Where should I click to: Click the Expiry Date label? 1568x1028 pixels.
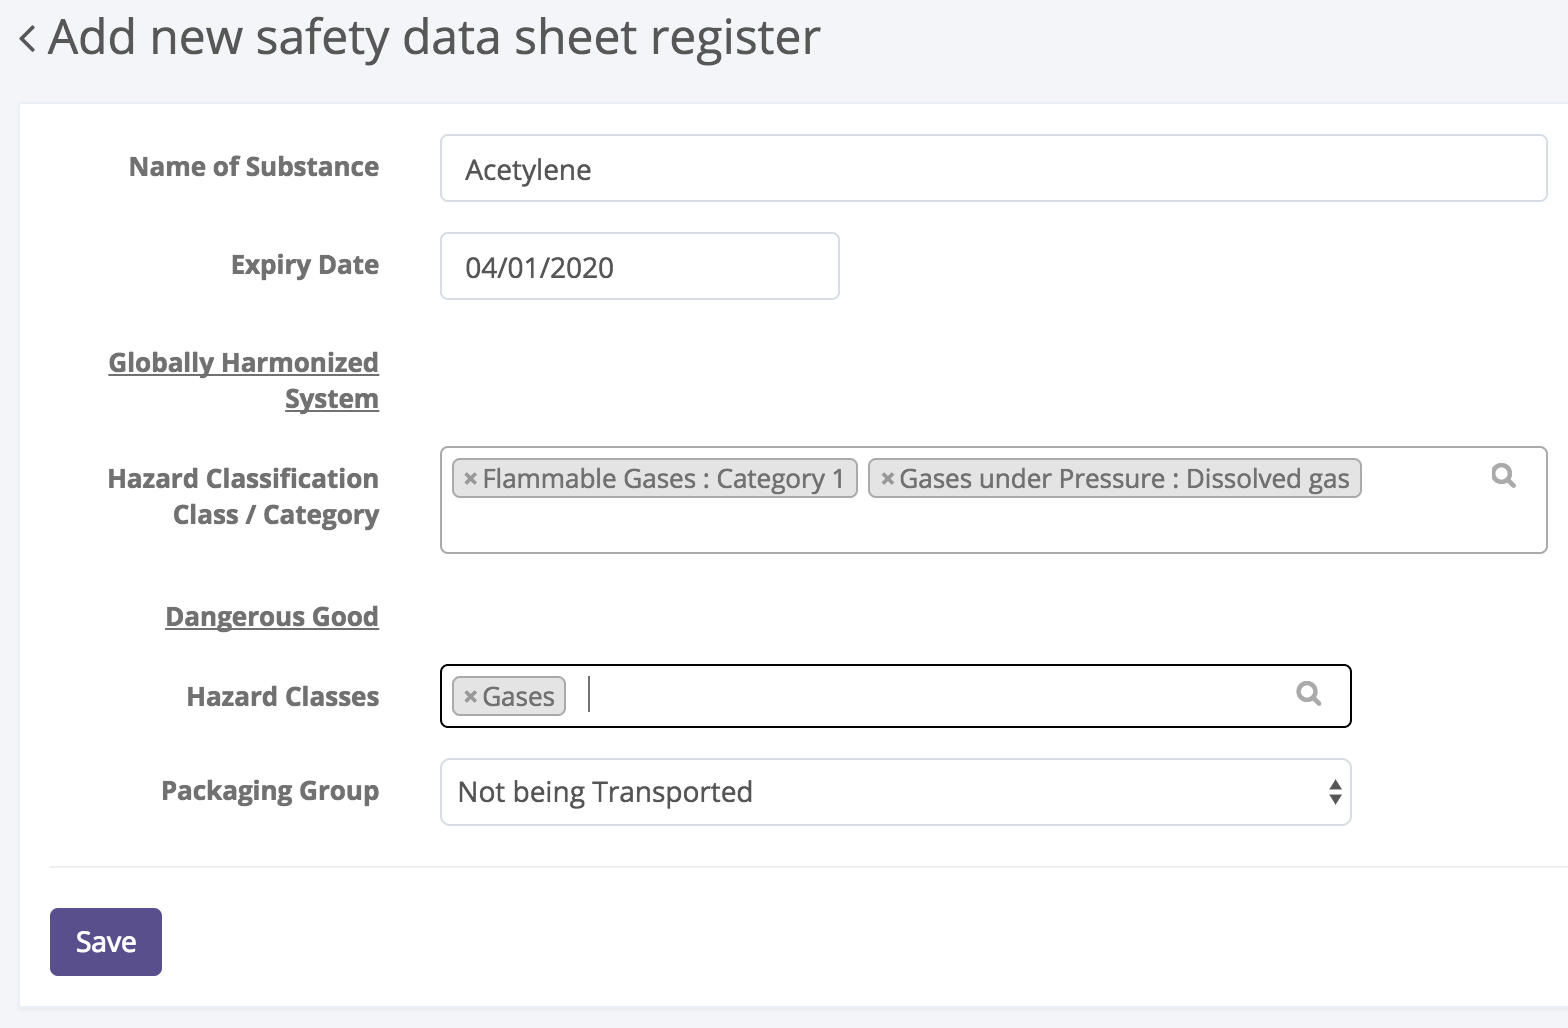305,265
